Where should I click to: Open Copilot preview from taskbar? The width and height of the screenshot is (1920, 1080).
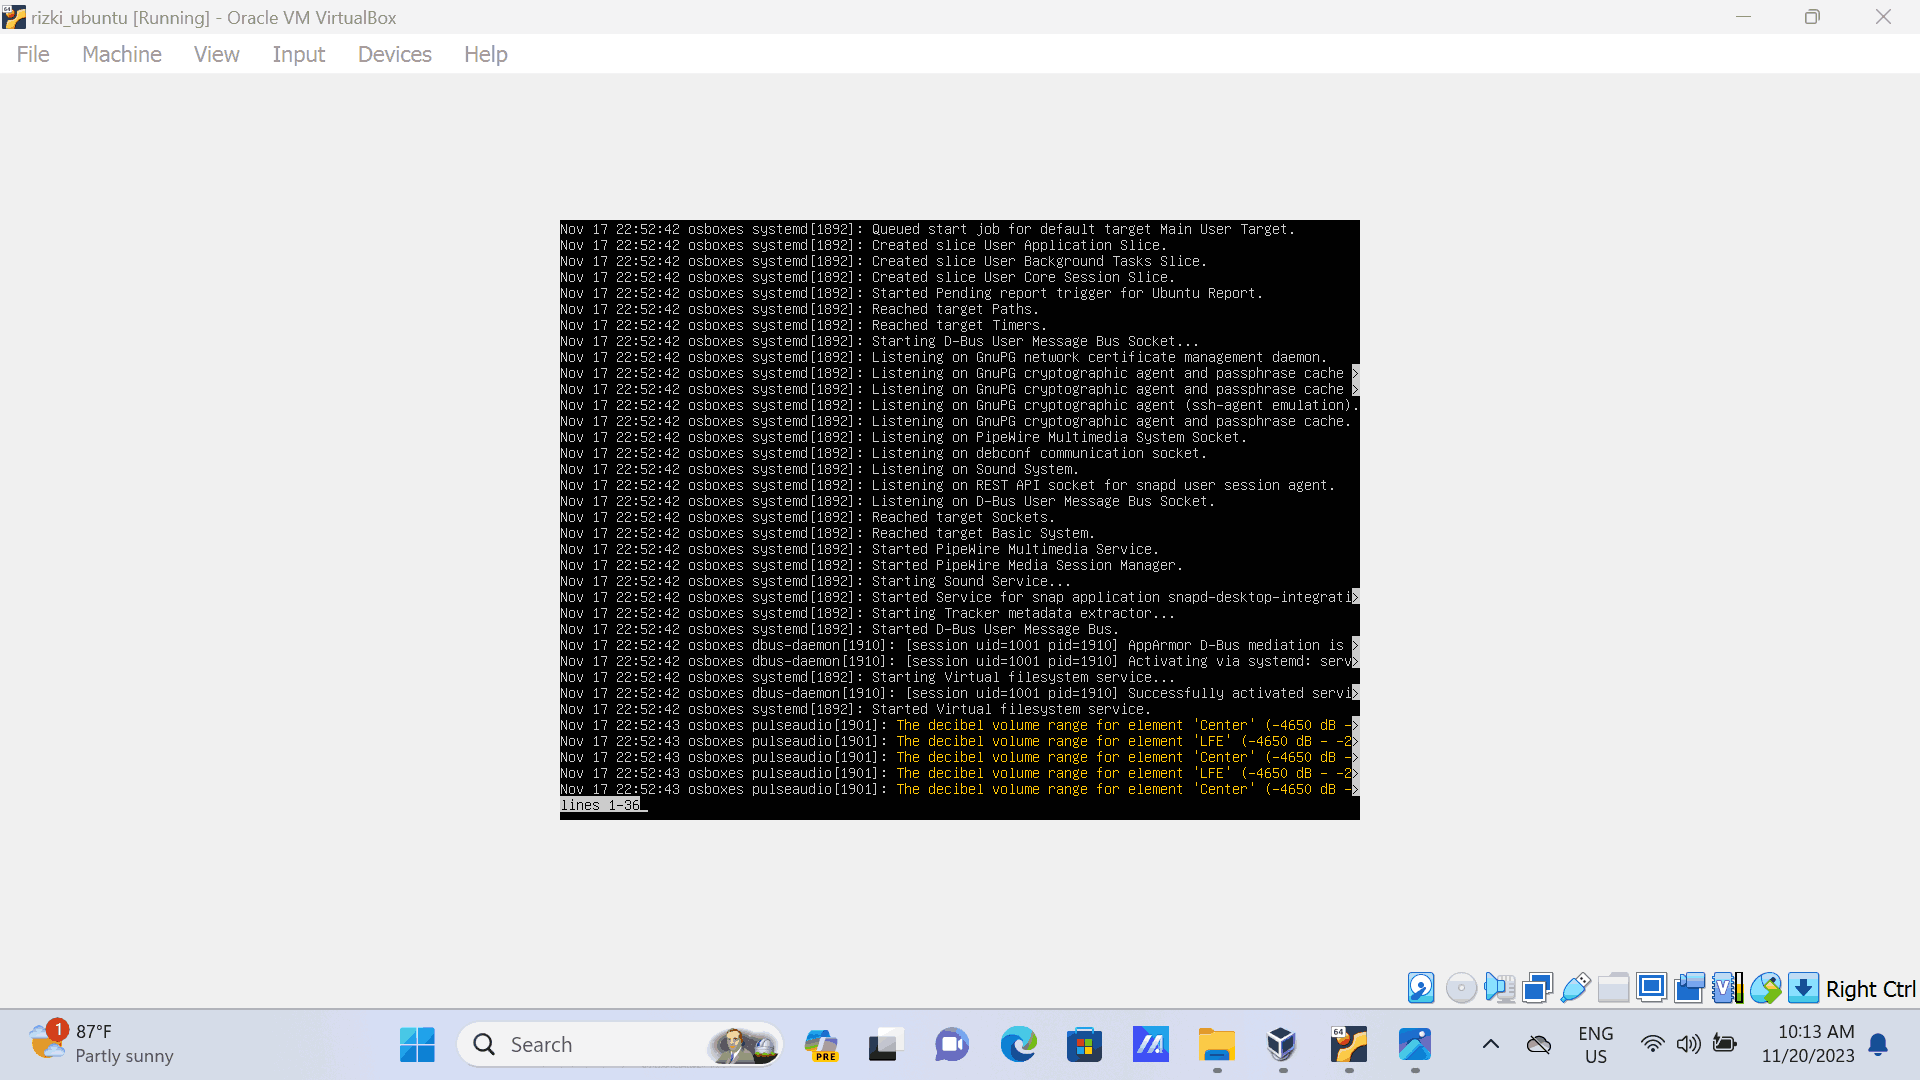821,1045
